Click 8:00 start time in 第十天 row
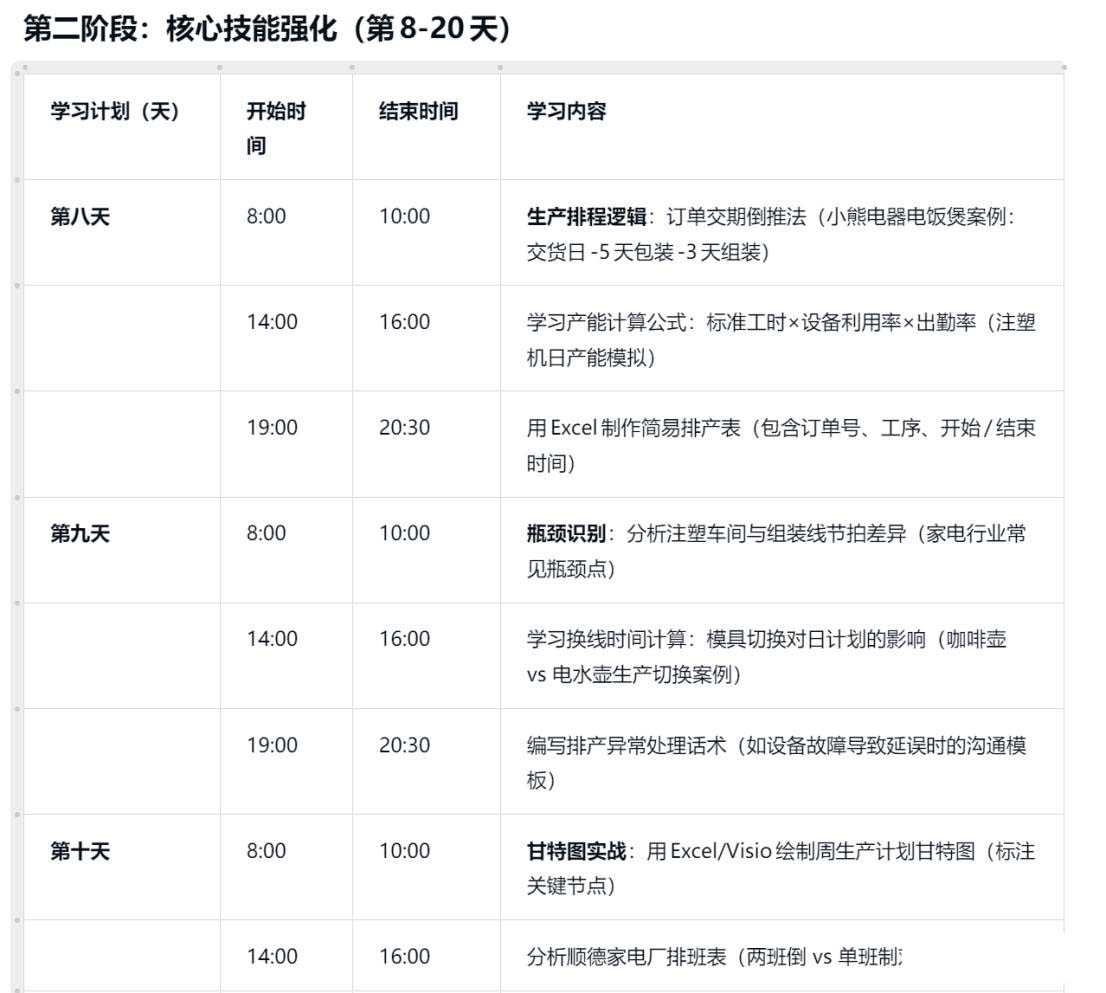Image resolution: width=1106 pixels, height=993 pixels. 266,851
